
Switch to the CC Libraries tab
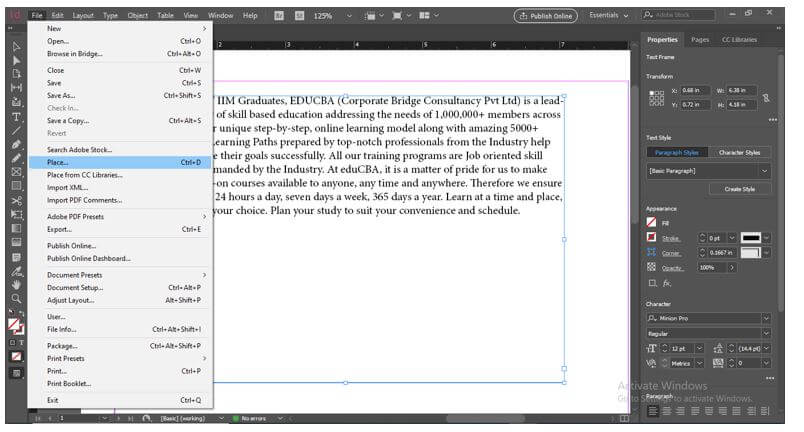pos(739,40)
